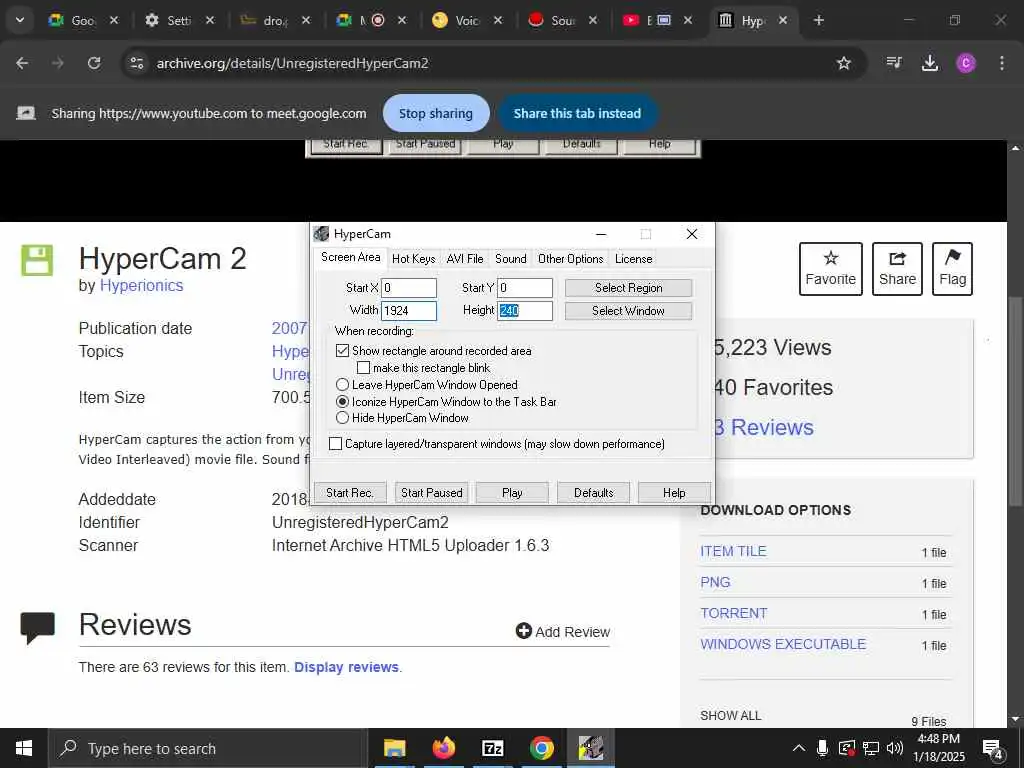
Task: Click the Start X input field
Action: coord(409,288)
